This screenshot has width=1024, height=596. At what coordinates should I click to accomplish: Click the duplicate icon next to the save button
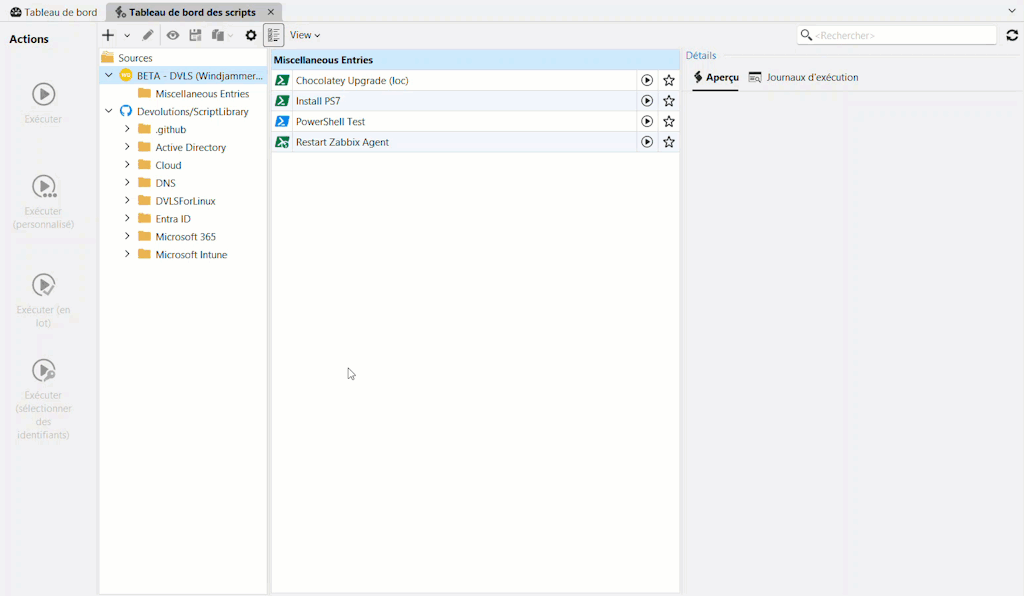219,35
